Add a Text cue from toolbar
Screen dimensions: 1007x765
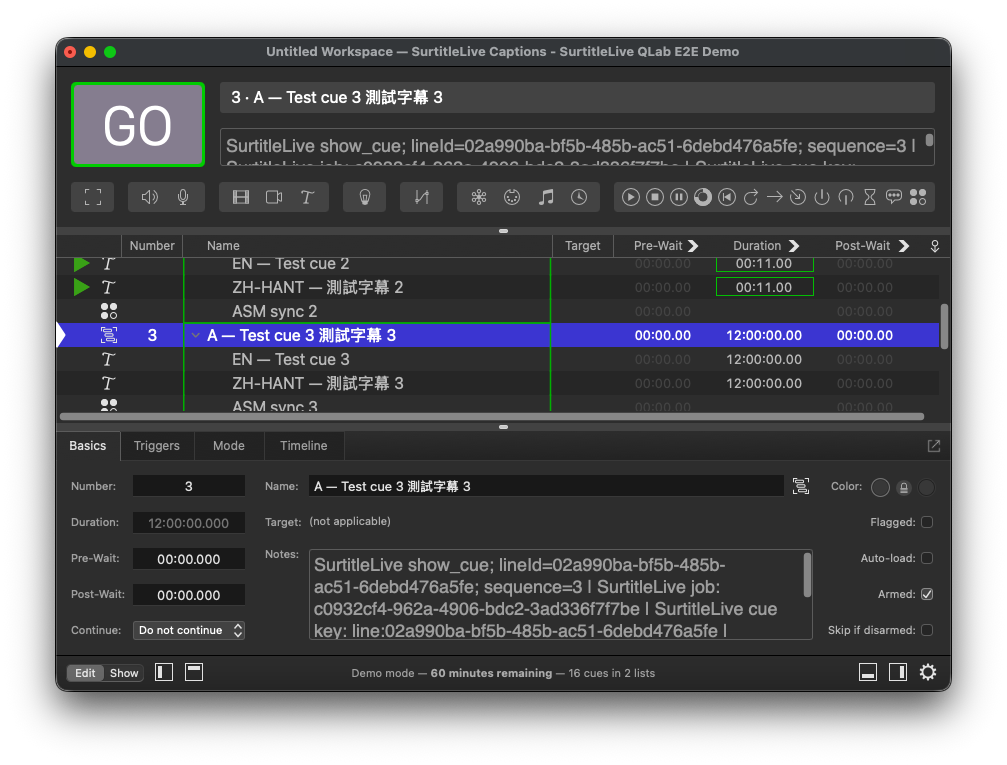click(x=308, y=197)
